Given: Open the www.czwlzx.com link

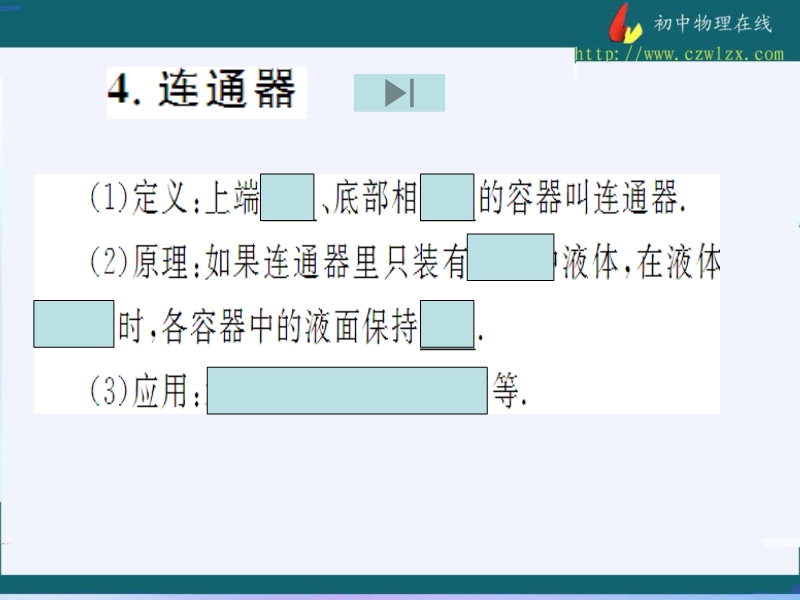Looking at the screenshot, I should [x=679, y=54].
